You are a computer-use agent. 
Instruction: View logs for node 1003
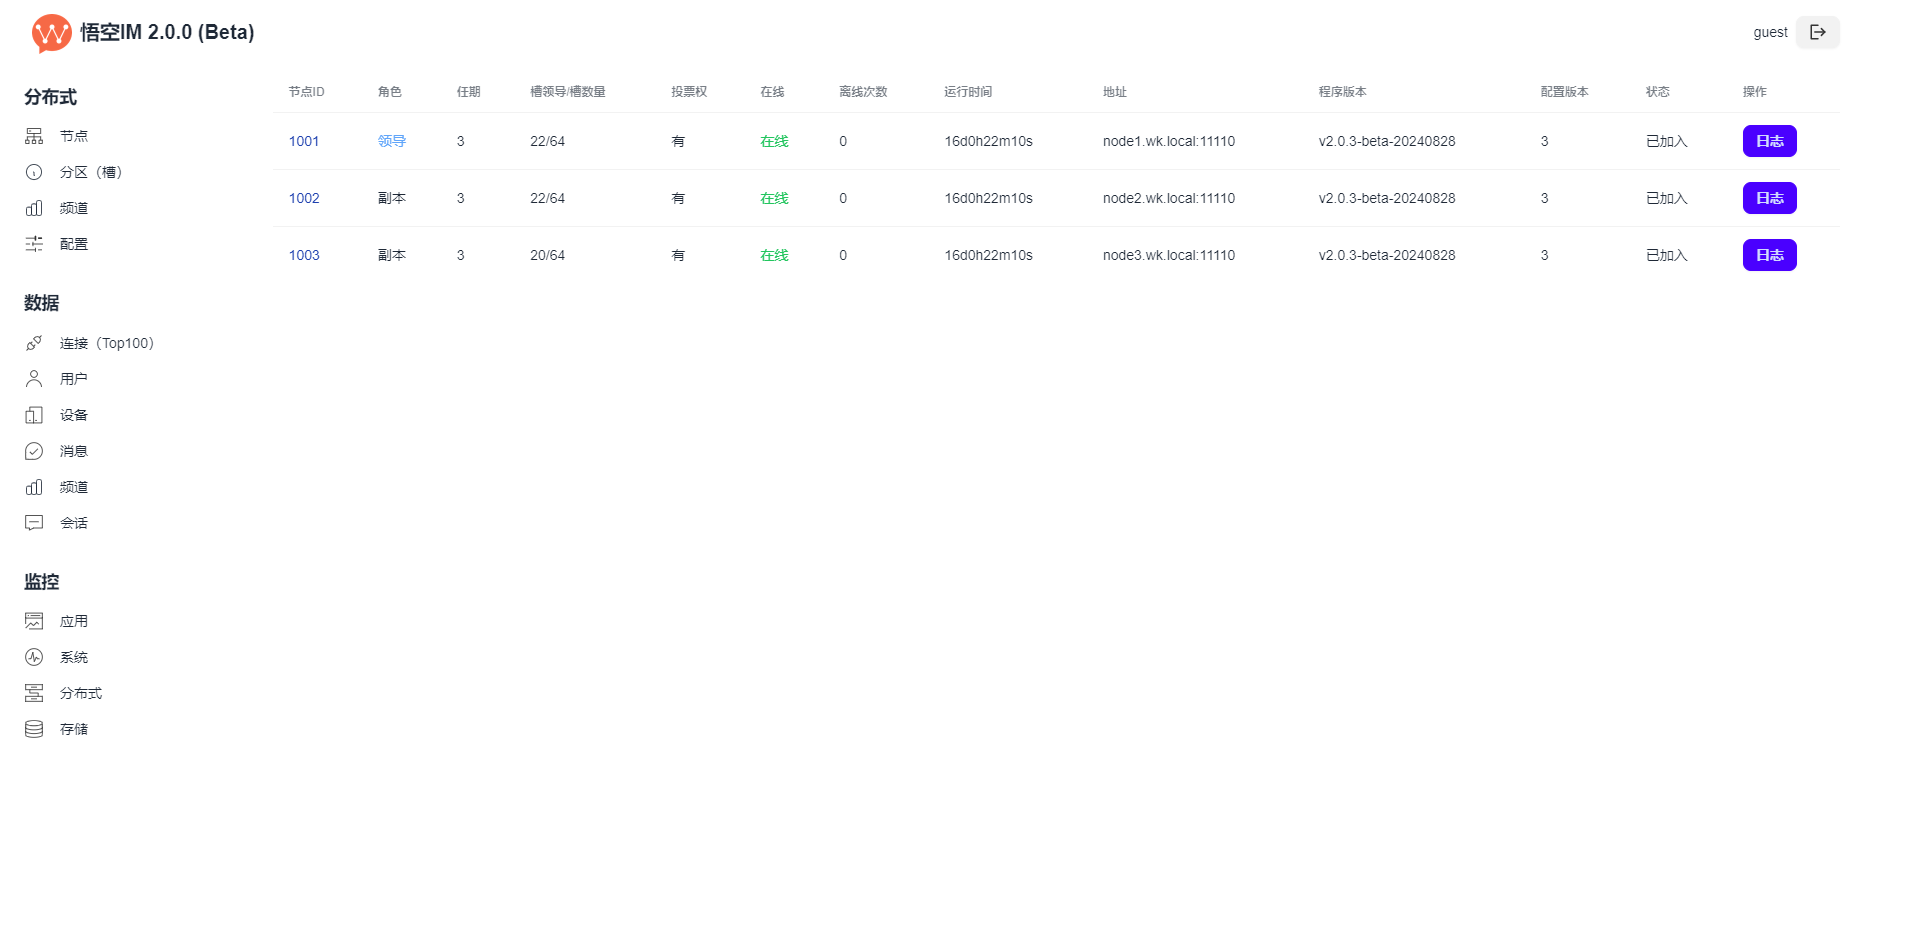click(x=1769, y=255)
